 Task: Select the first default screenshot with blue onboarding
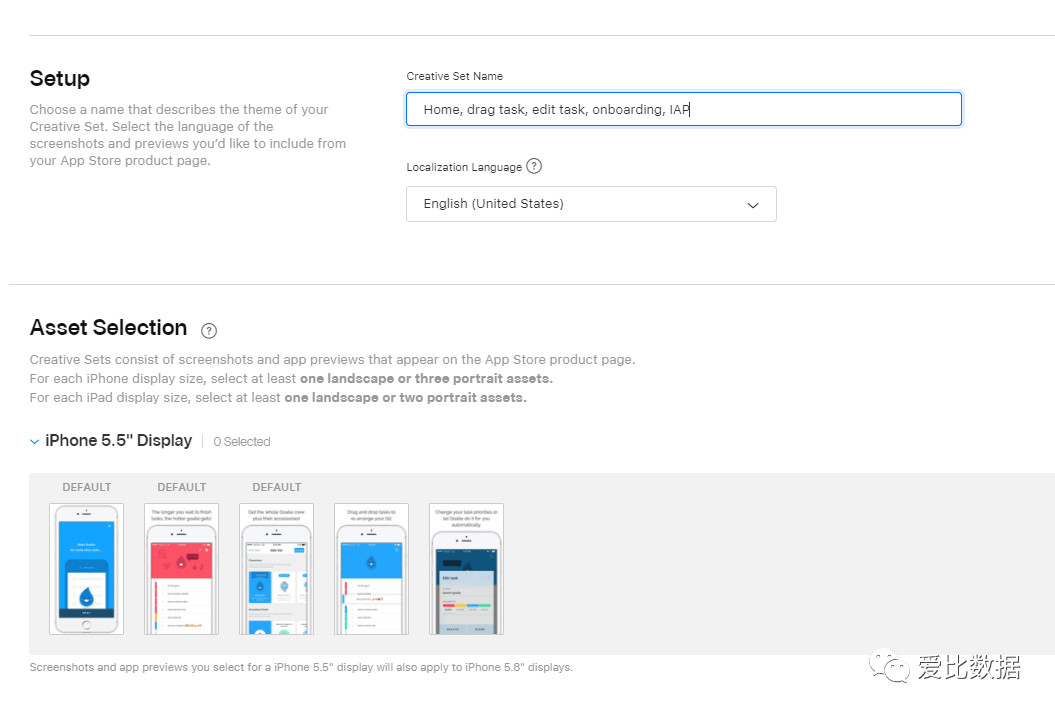[86, 568]
